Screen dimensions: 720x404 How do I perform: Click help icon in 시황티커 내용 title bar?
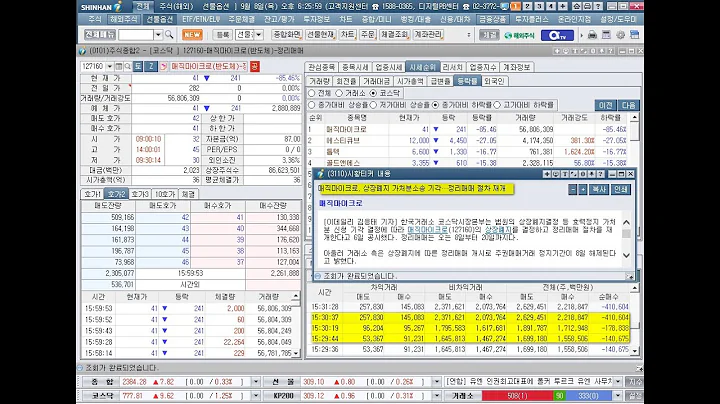click(x=601, y=174)
